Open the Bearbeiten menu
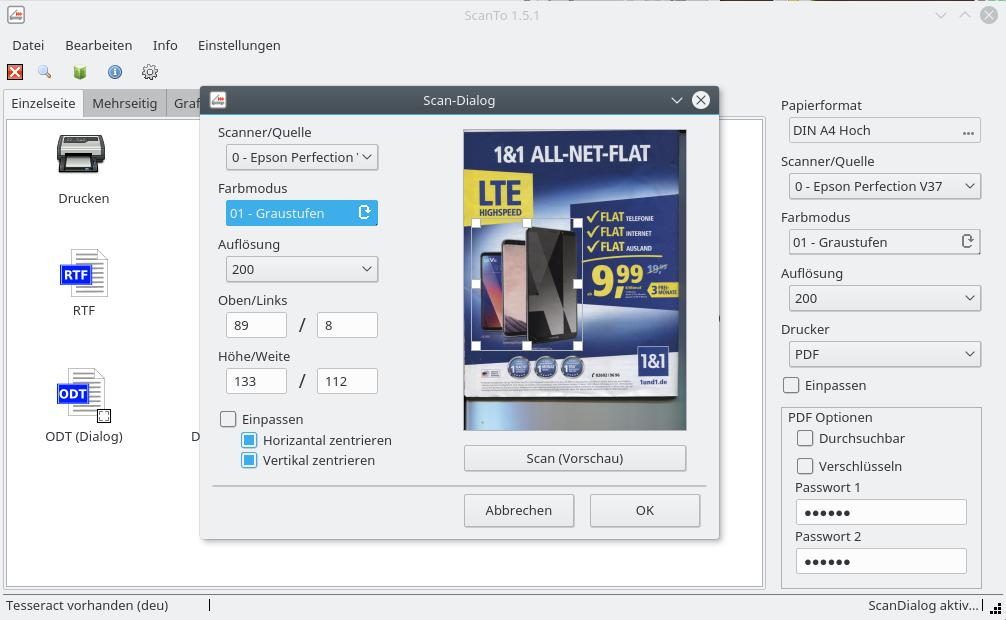Viewport: 1006px width, 620px height. [99, 45]
